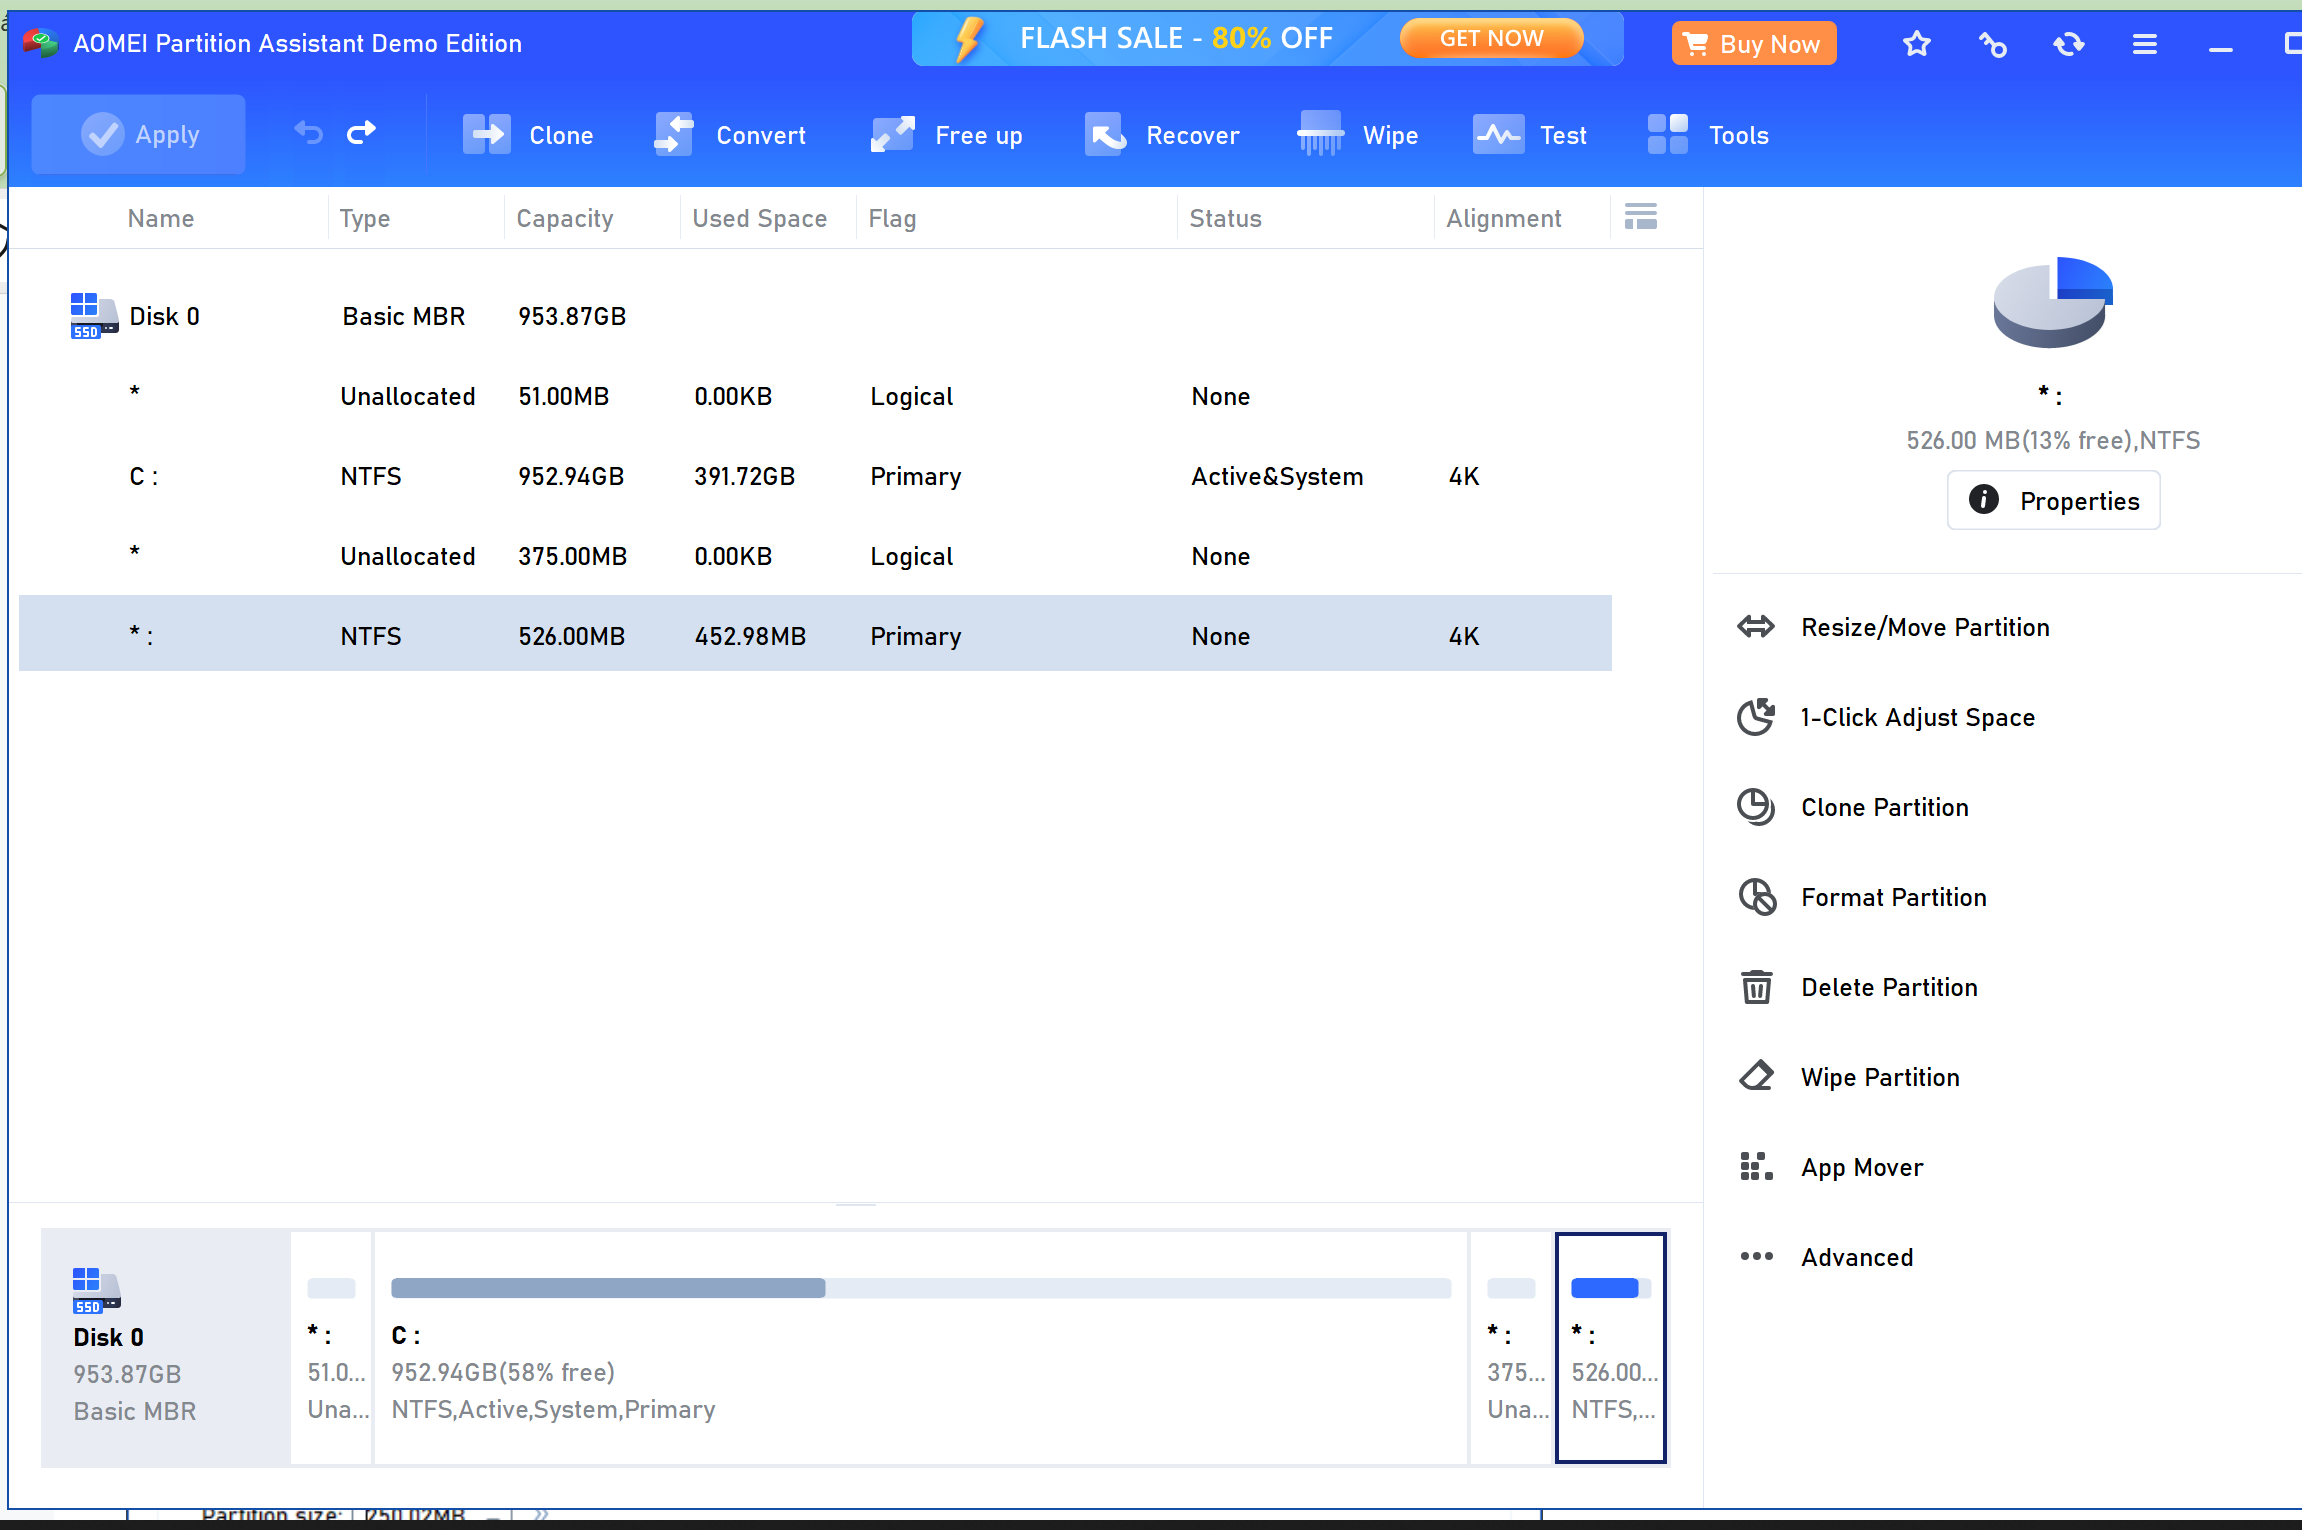Select 526.00 NTFS block in disk map
Screen dimensions: 2302x1530
coord(1611,1347)
